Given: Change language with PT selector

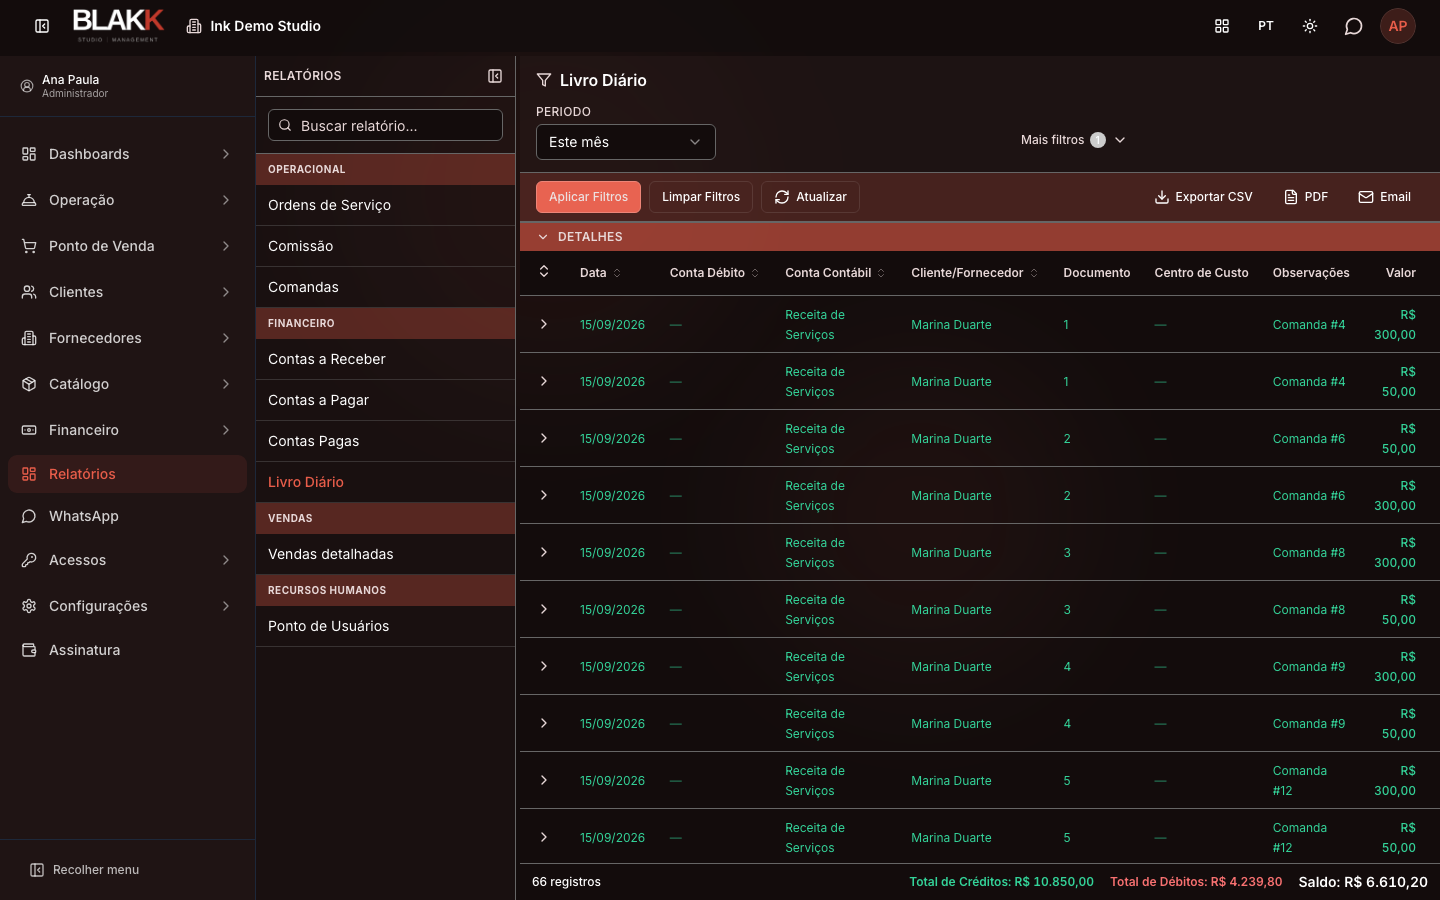Looking at the screenshot, I should tap(1266, 26).
